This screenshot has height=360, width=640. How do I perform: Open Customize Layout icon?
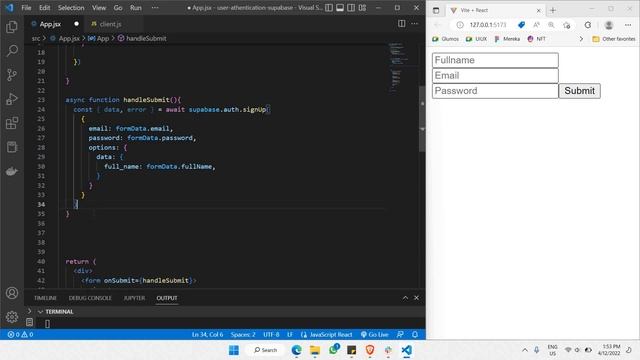tap(362, 8)
